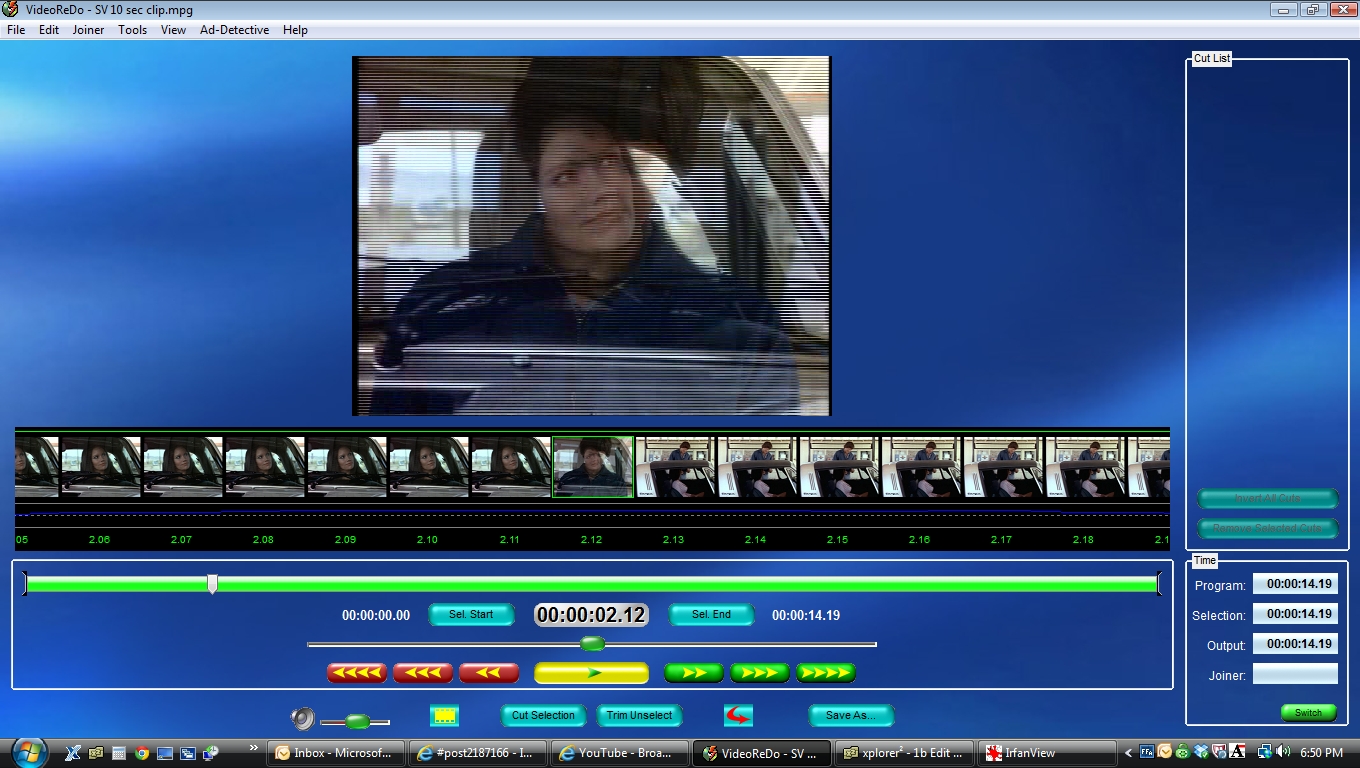This screenshot has height=768, width=1360.
Task: Open the Joiner menu
Action: (88, 30)
